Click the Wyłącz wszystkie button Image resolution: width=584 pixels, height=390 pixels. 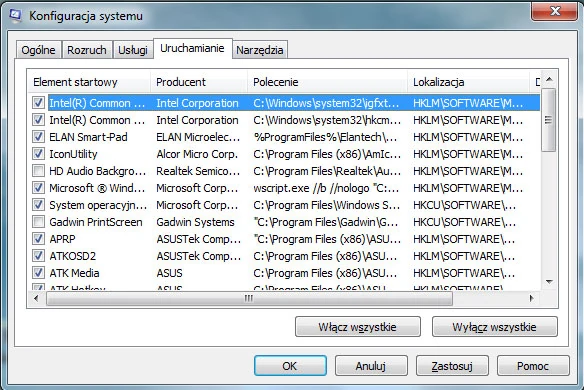(495, 327)
